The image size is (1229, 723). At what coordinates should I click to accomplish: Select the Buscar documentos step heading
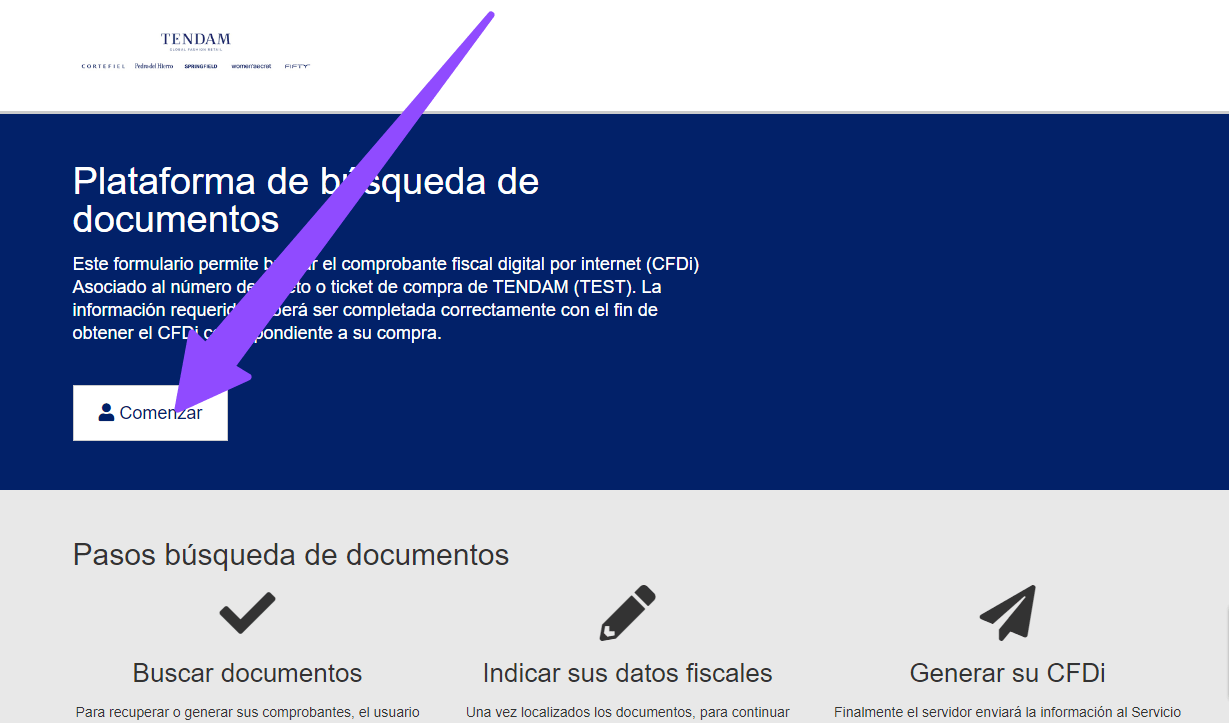(x=247, y=672)
